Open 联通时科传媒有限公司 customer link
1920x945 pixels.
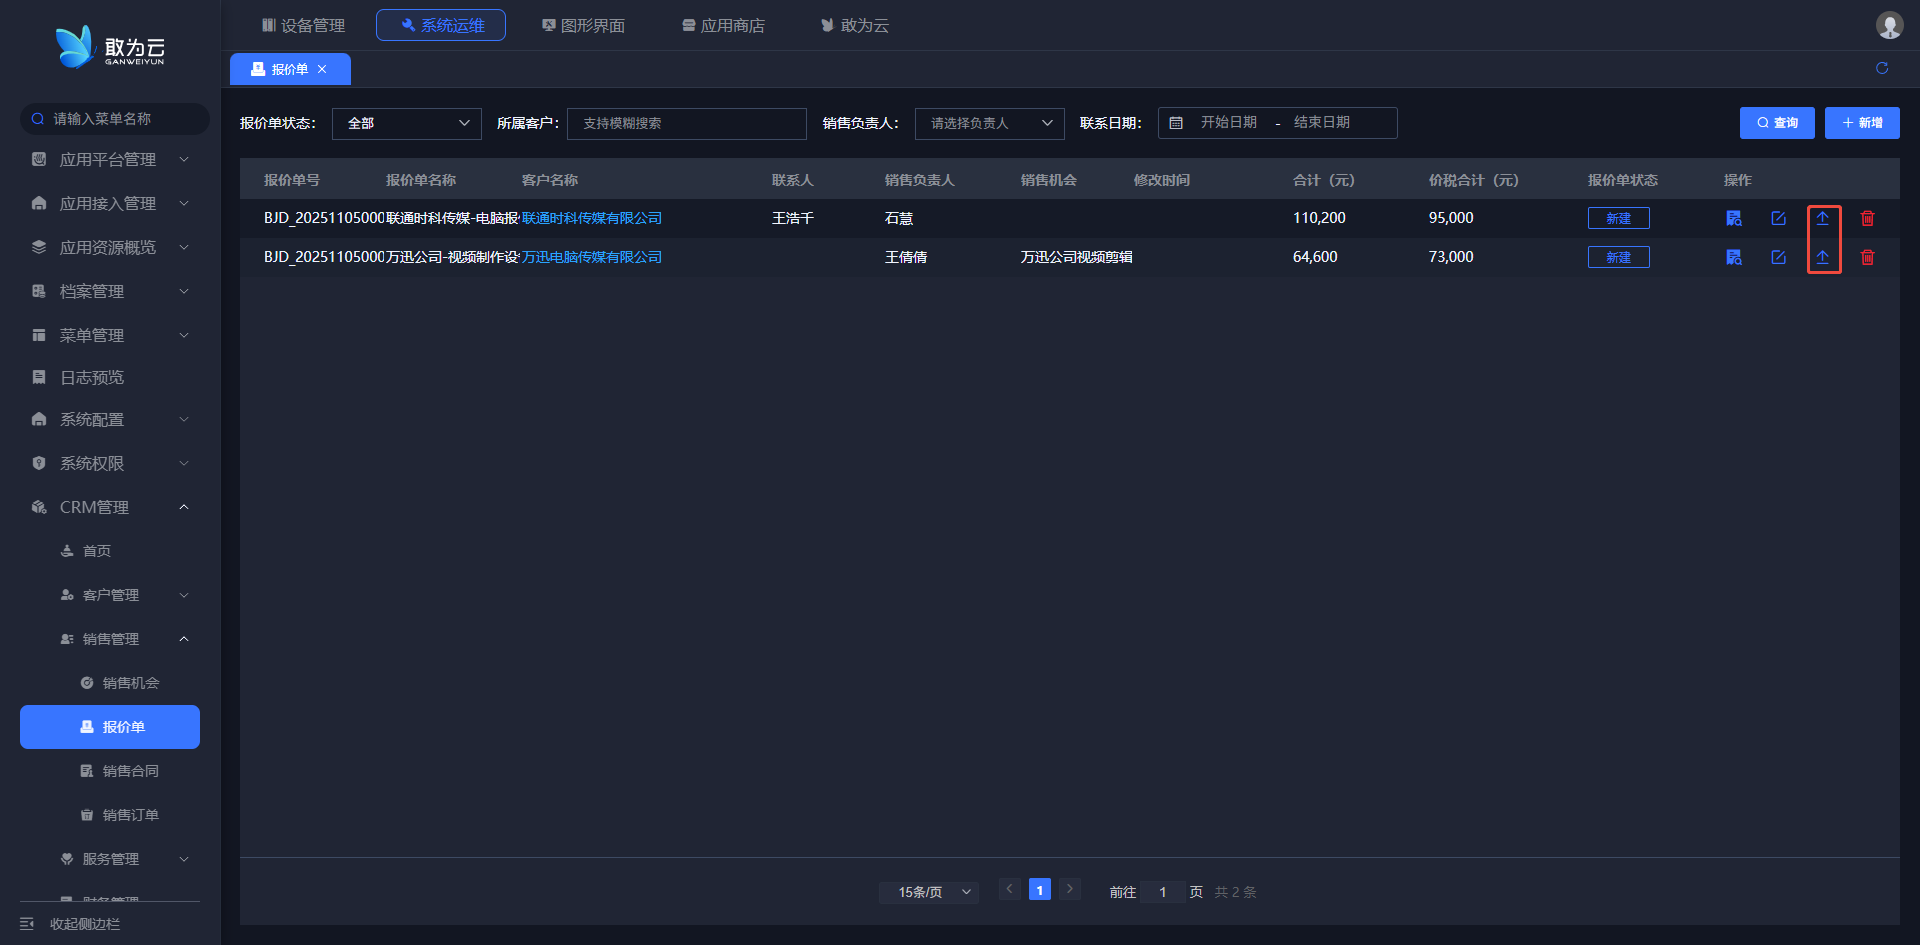(x=592, y=218)
